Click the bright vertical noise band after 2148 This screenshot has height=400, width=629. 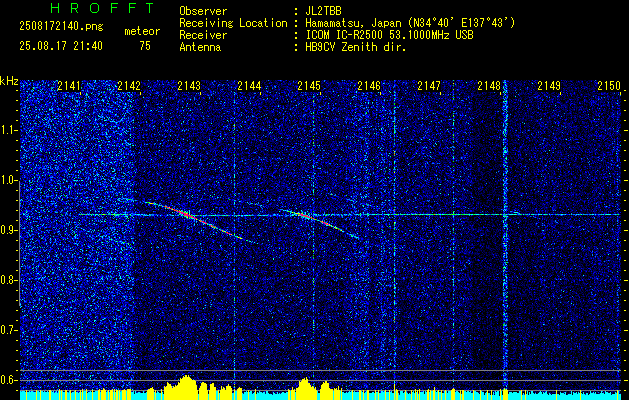coord(505,235)
